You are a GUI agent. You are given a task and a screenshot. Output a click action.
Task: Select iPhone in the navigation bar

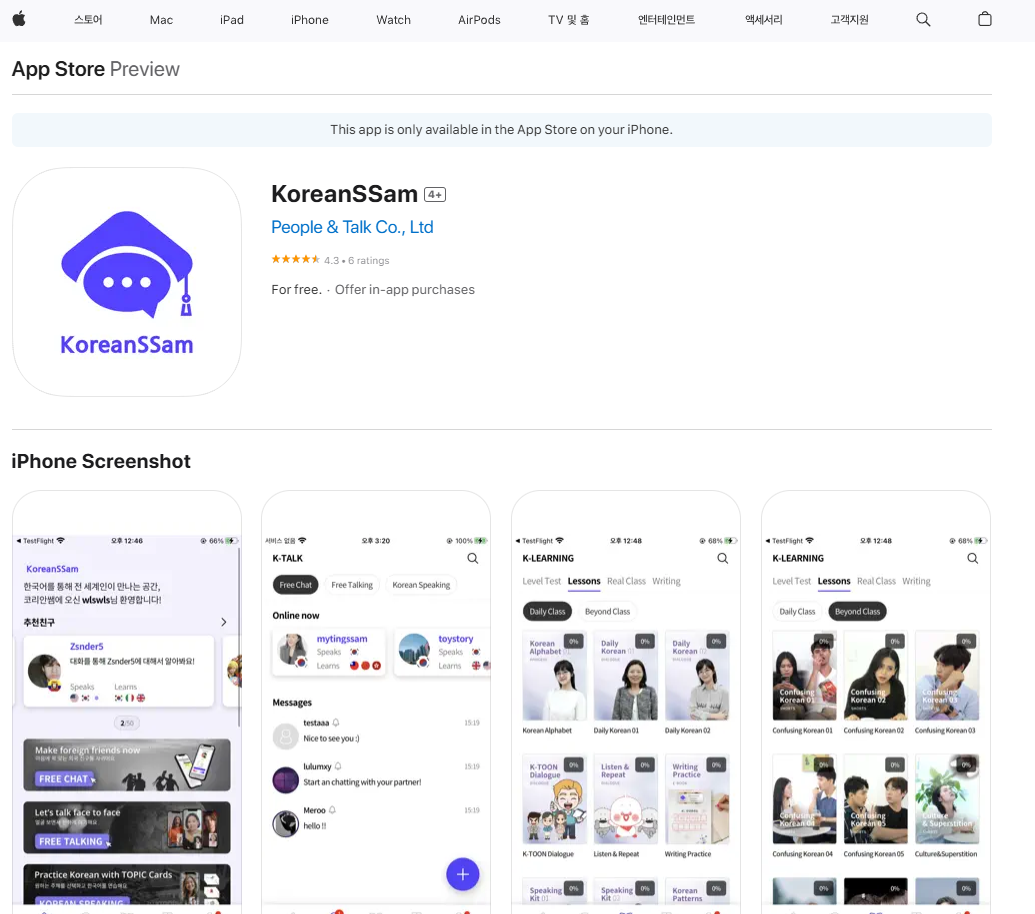[x=310, y=20]
